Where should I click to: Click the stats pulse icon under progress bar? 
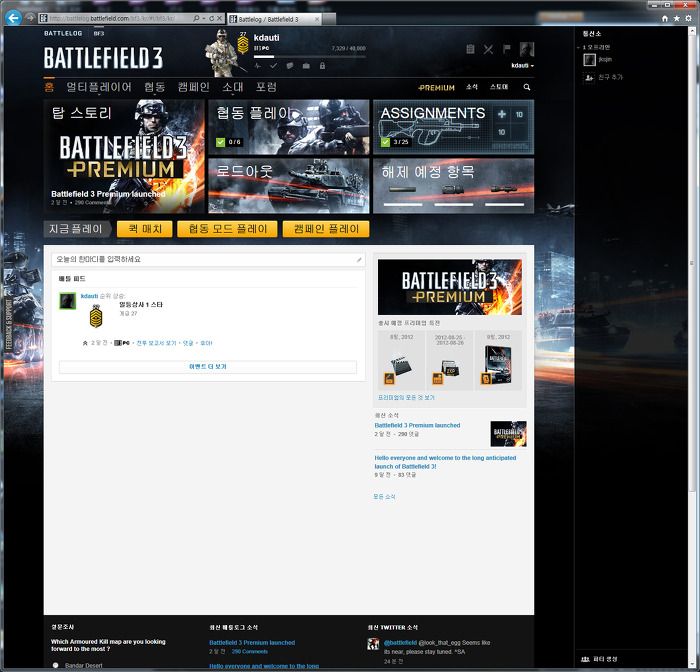[x=258, y=66]
